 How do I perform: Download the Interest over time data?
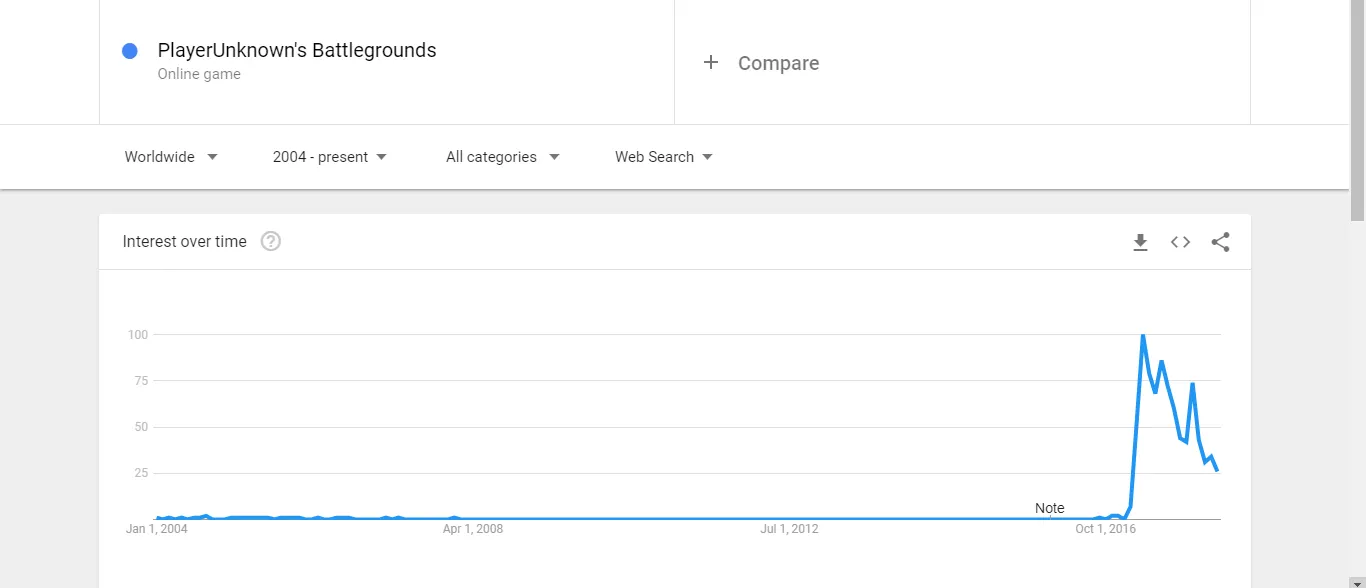click(1140, 242)
